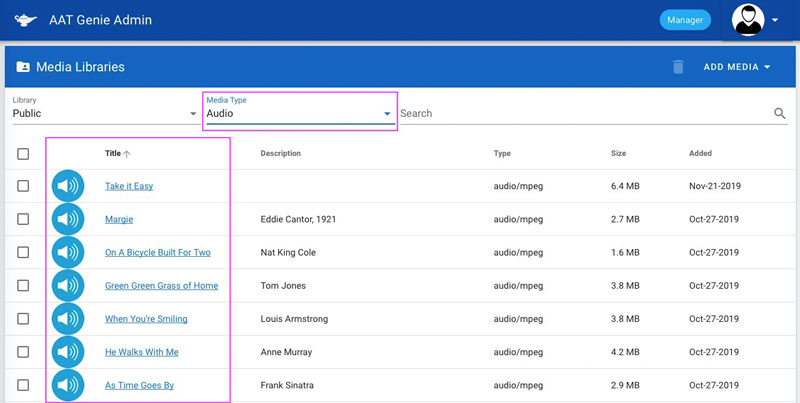Open the When You're Smiling link
This screenshot has height=403, width=800.
(x=146, y=319)
